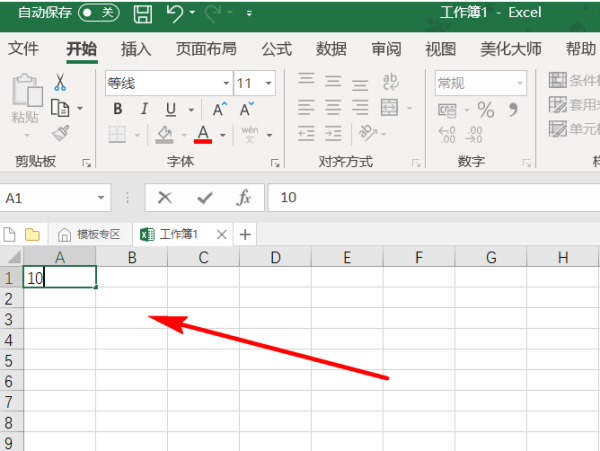600x451 pixels.
Task: Click the Save disk icon
Action: click(143, 13)
